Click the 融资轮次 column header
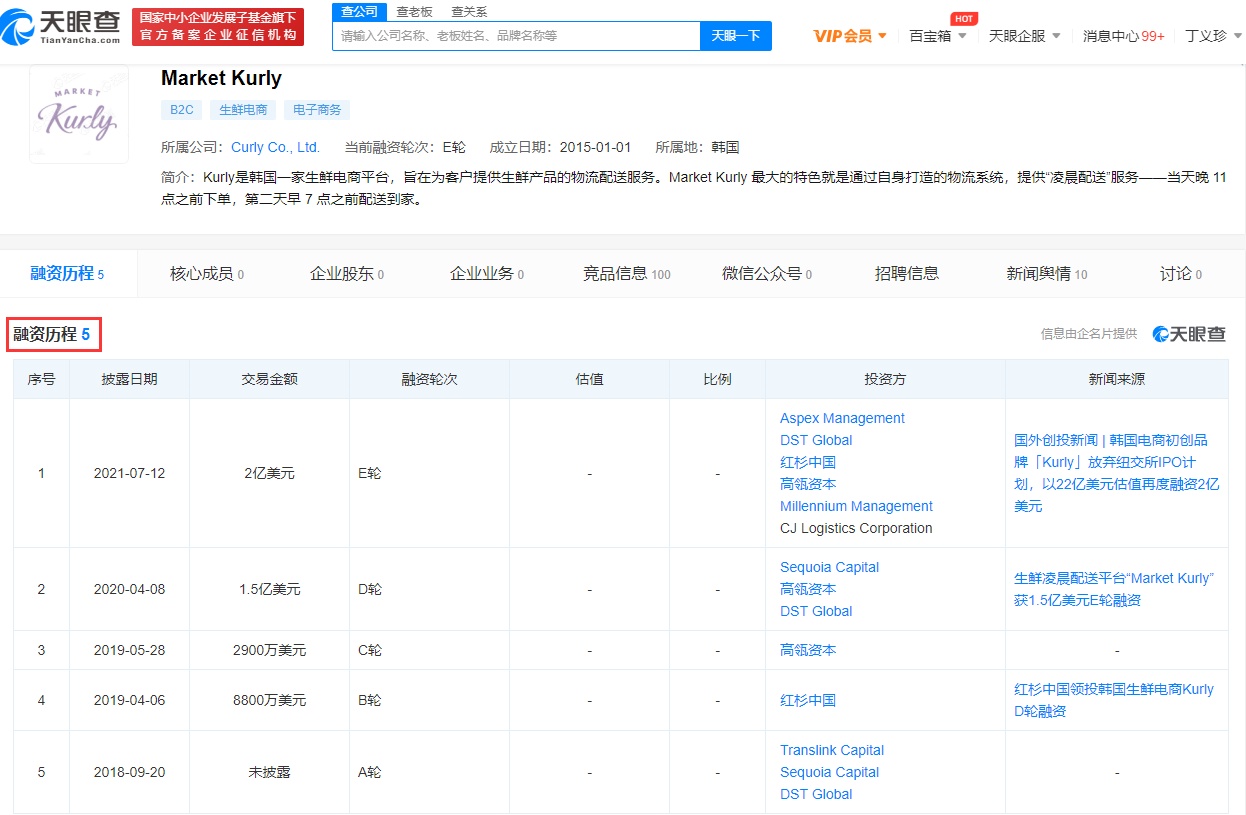Screen dimensions: 1246x815 (x=429, y=379)
